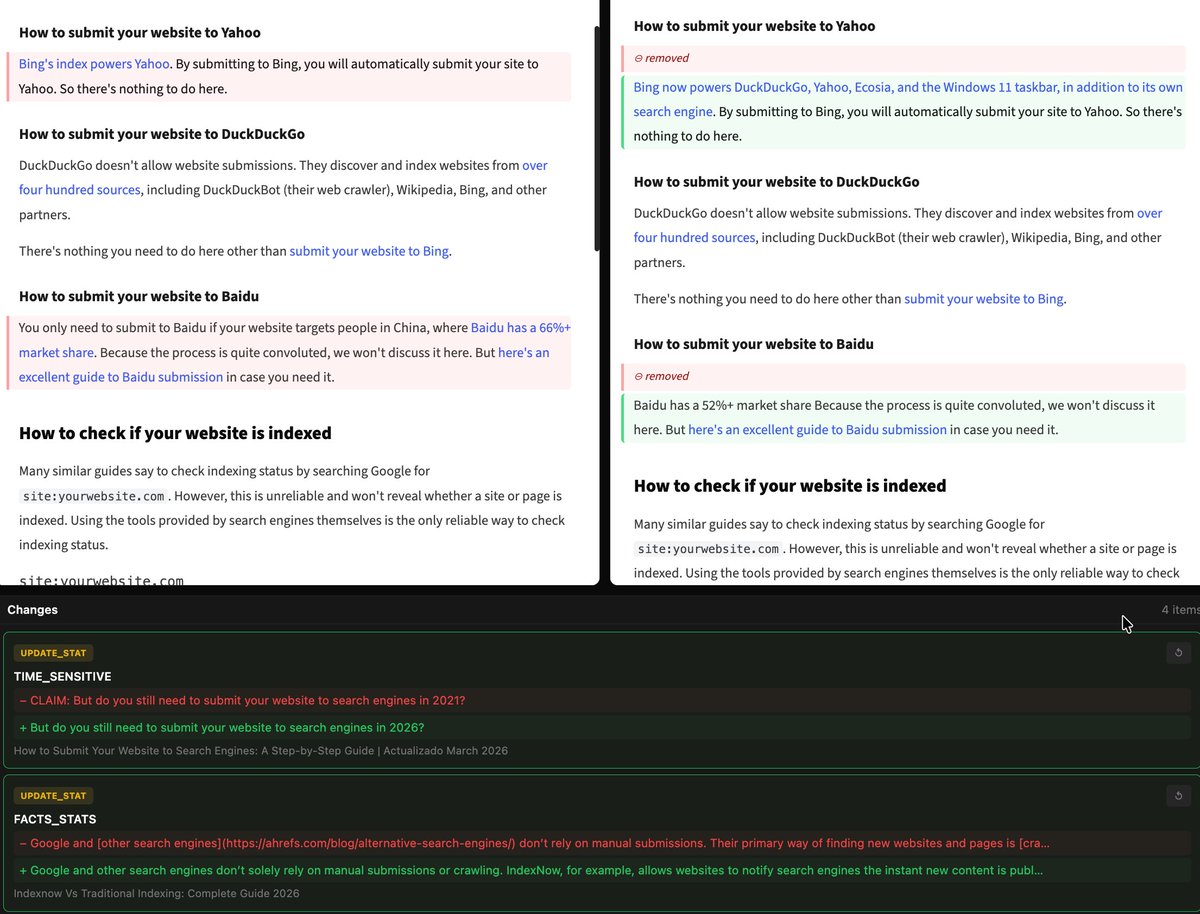The image size is (1200, 914).
Task: Click "How to check if your website is indexed" right heading
Action: pos(790,486)
